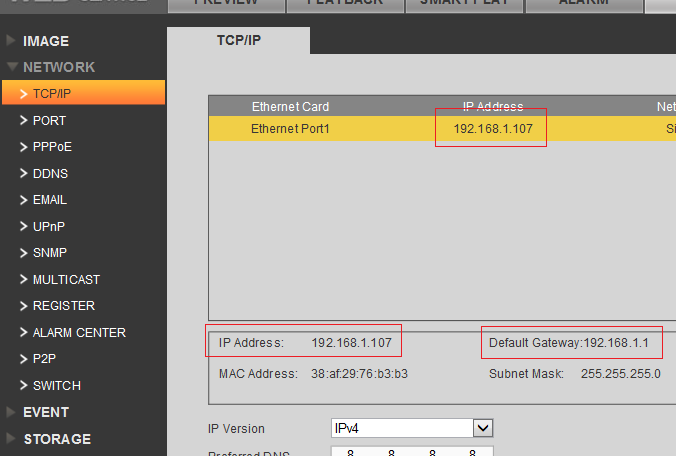Click the TCP/IP tab header
The image size is (676, 456).
[238, 41]
